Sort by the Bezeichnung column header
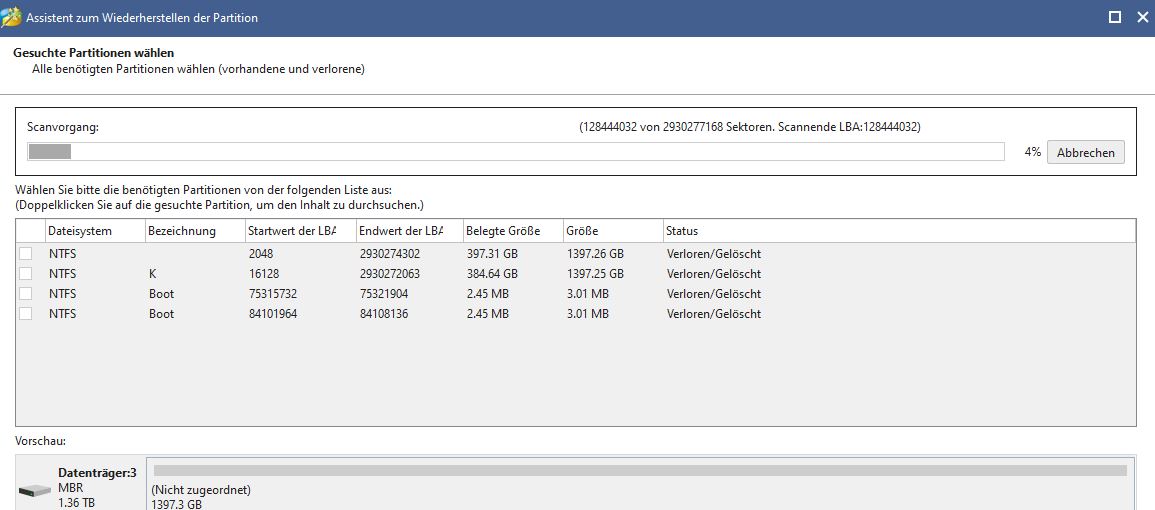The width and height of the screenshot is (1155, 510). point(195,231)
